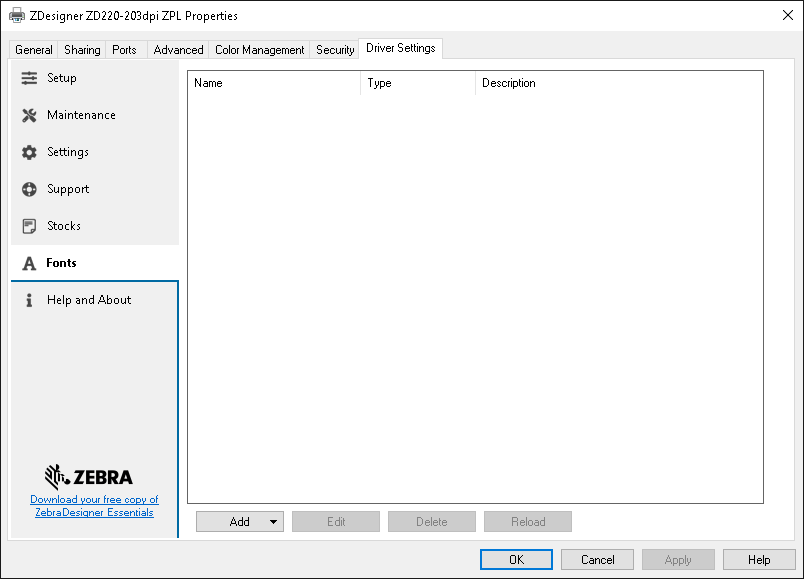Screen dimensions: 804x579
Task: Switch to the Sharing tab
Action: point(81,48)
